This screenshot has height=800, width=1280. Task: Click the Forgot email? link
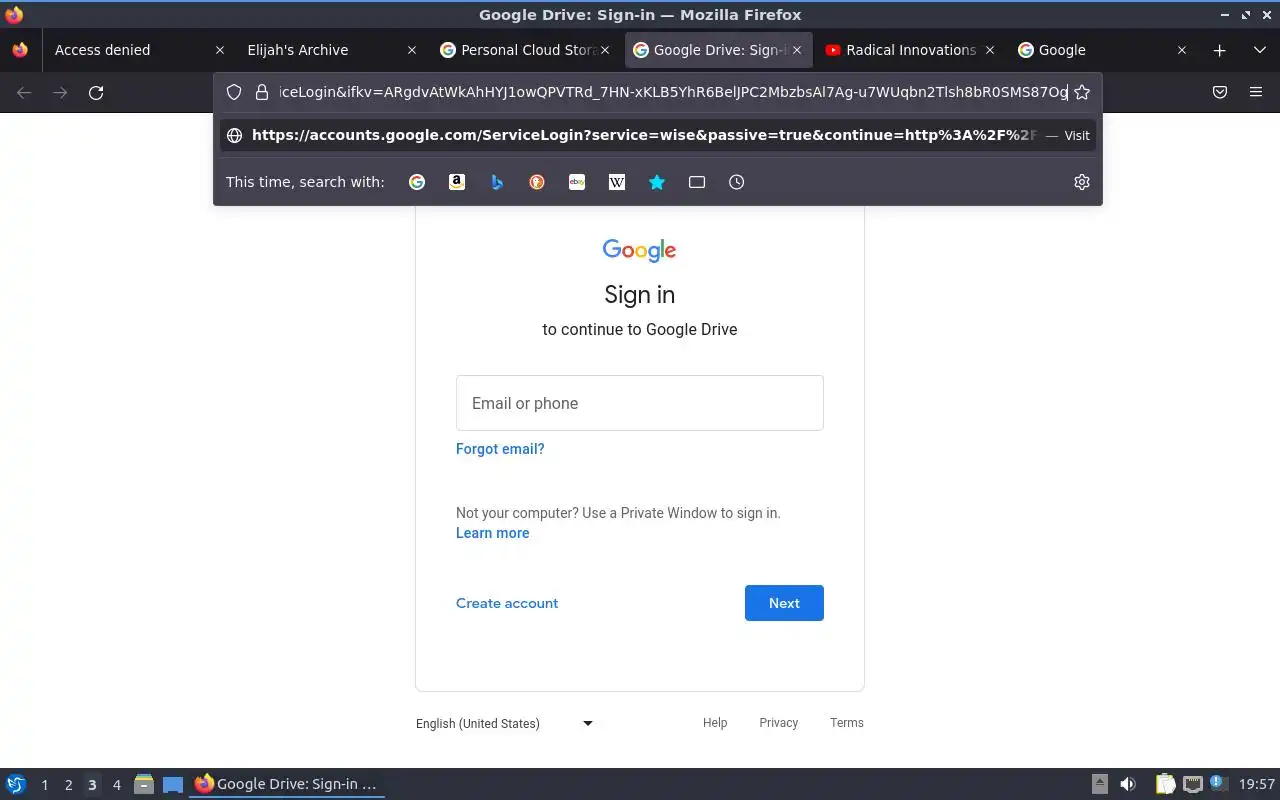(500, 449)
